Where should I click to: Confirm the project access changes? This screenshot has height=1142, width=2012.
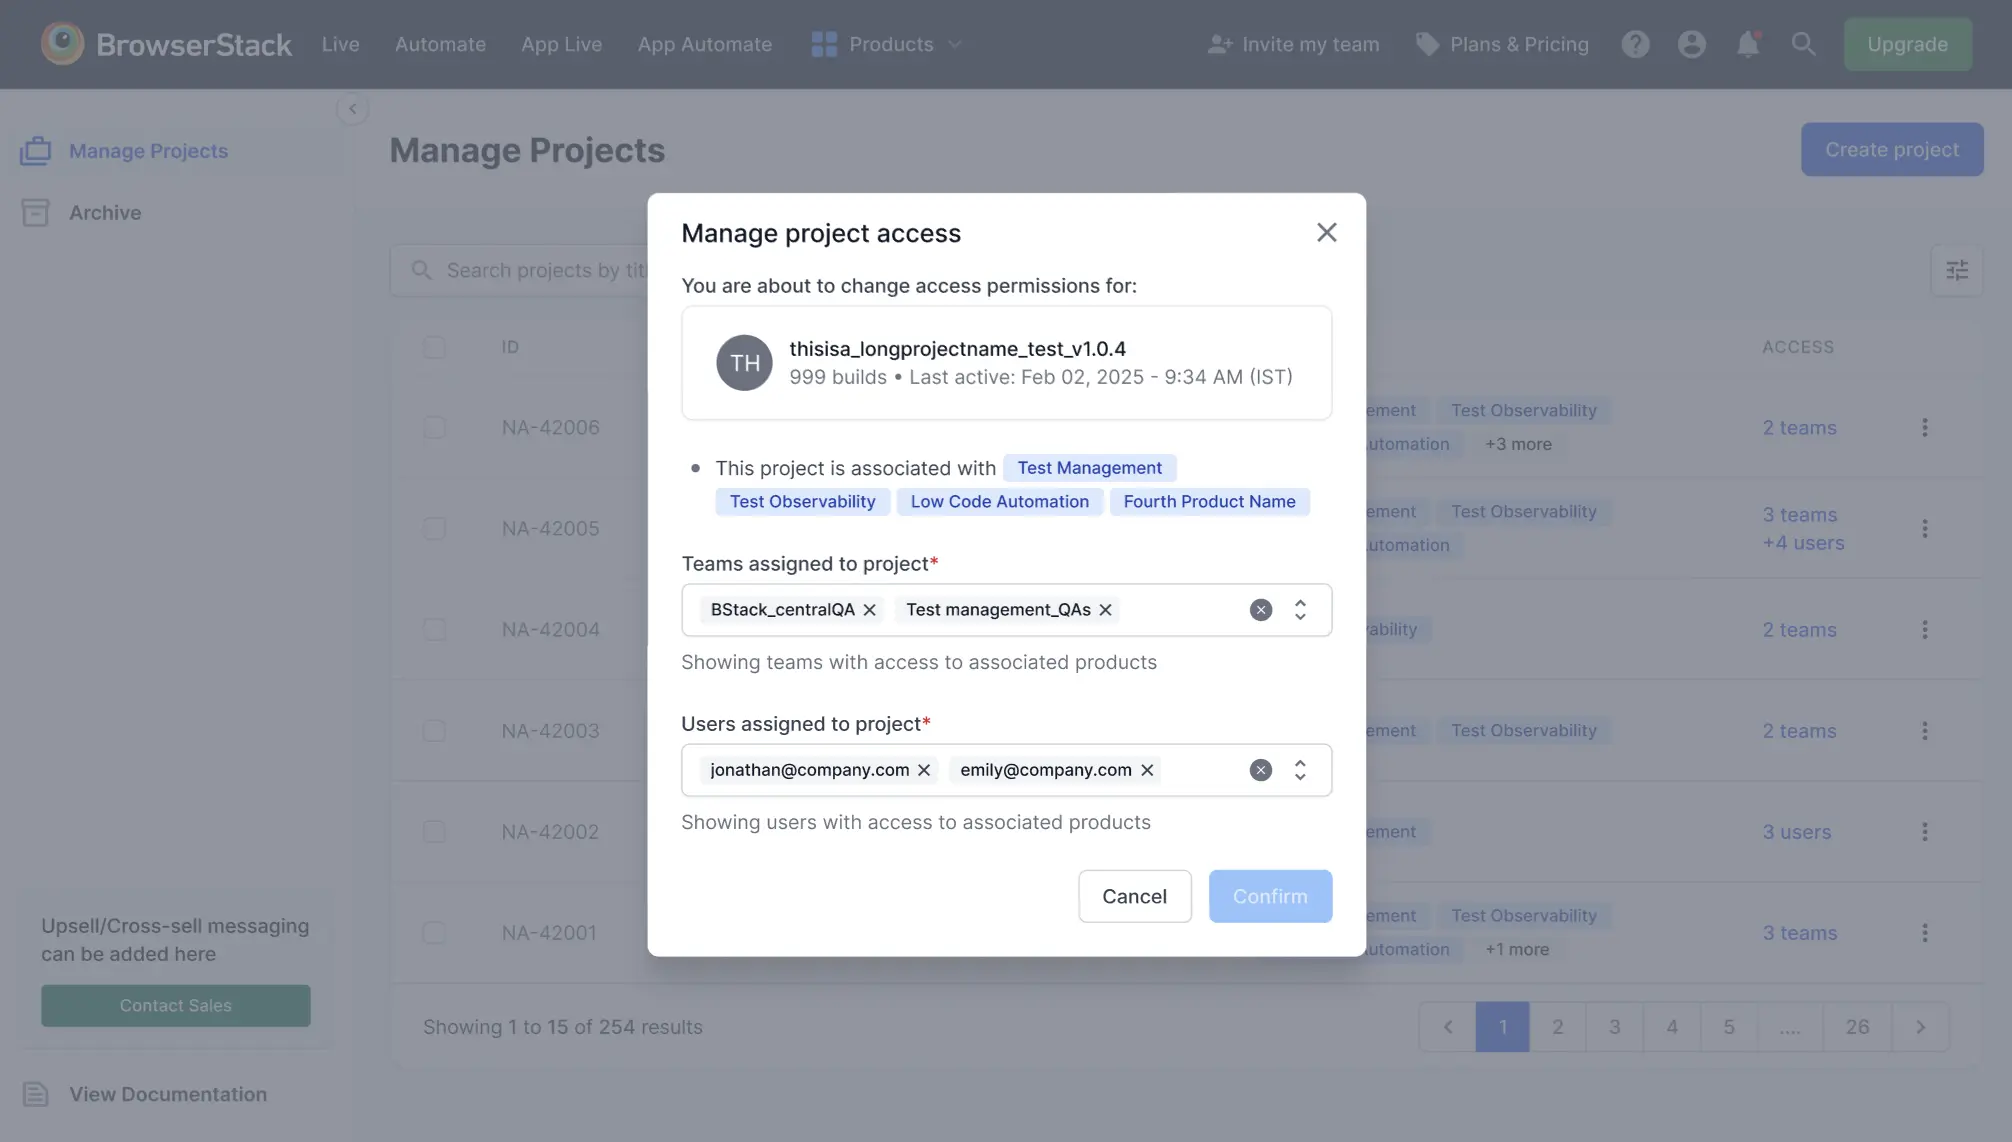1269,896
